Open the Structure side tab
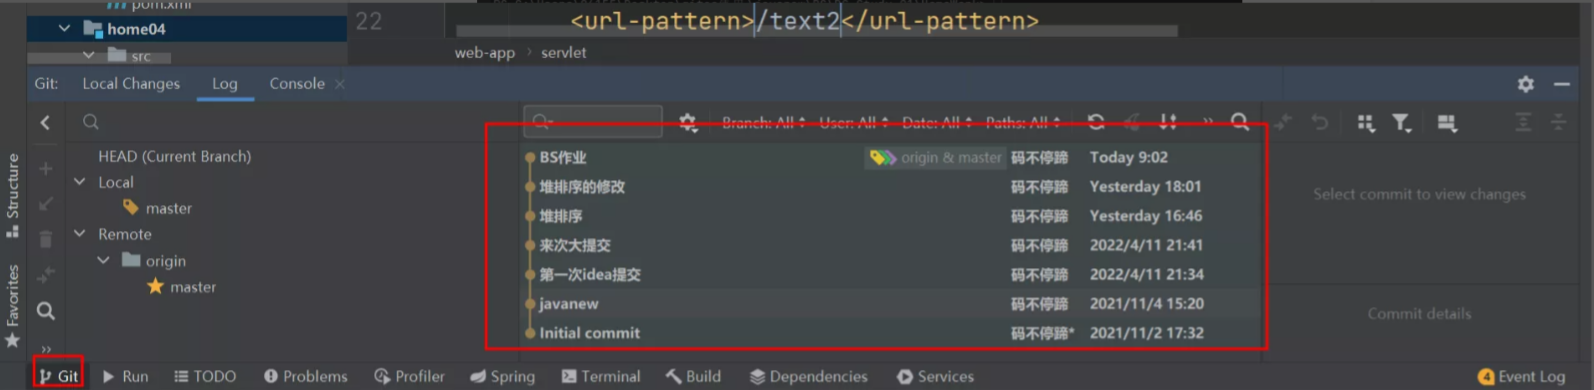1594x390 pixels. click(x=12, y=195)
